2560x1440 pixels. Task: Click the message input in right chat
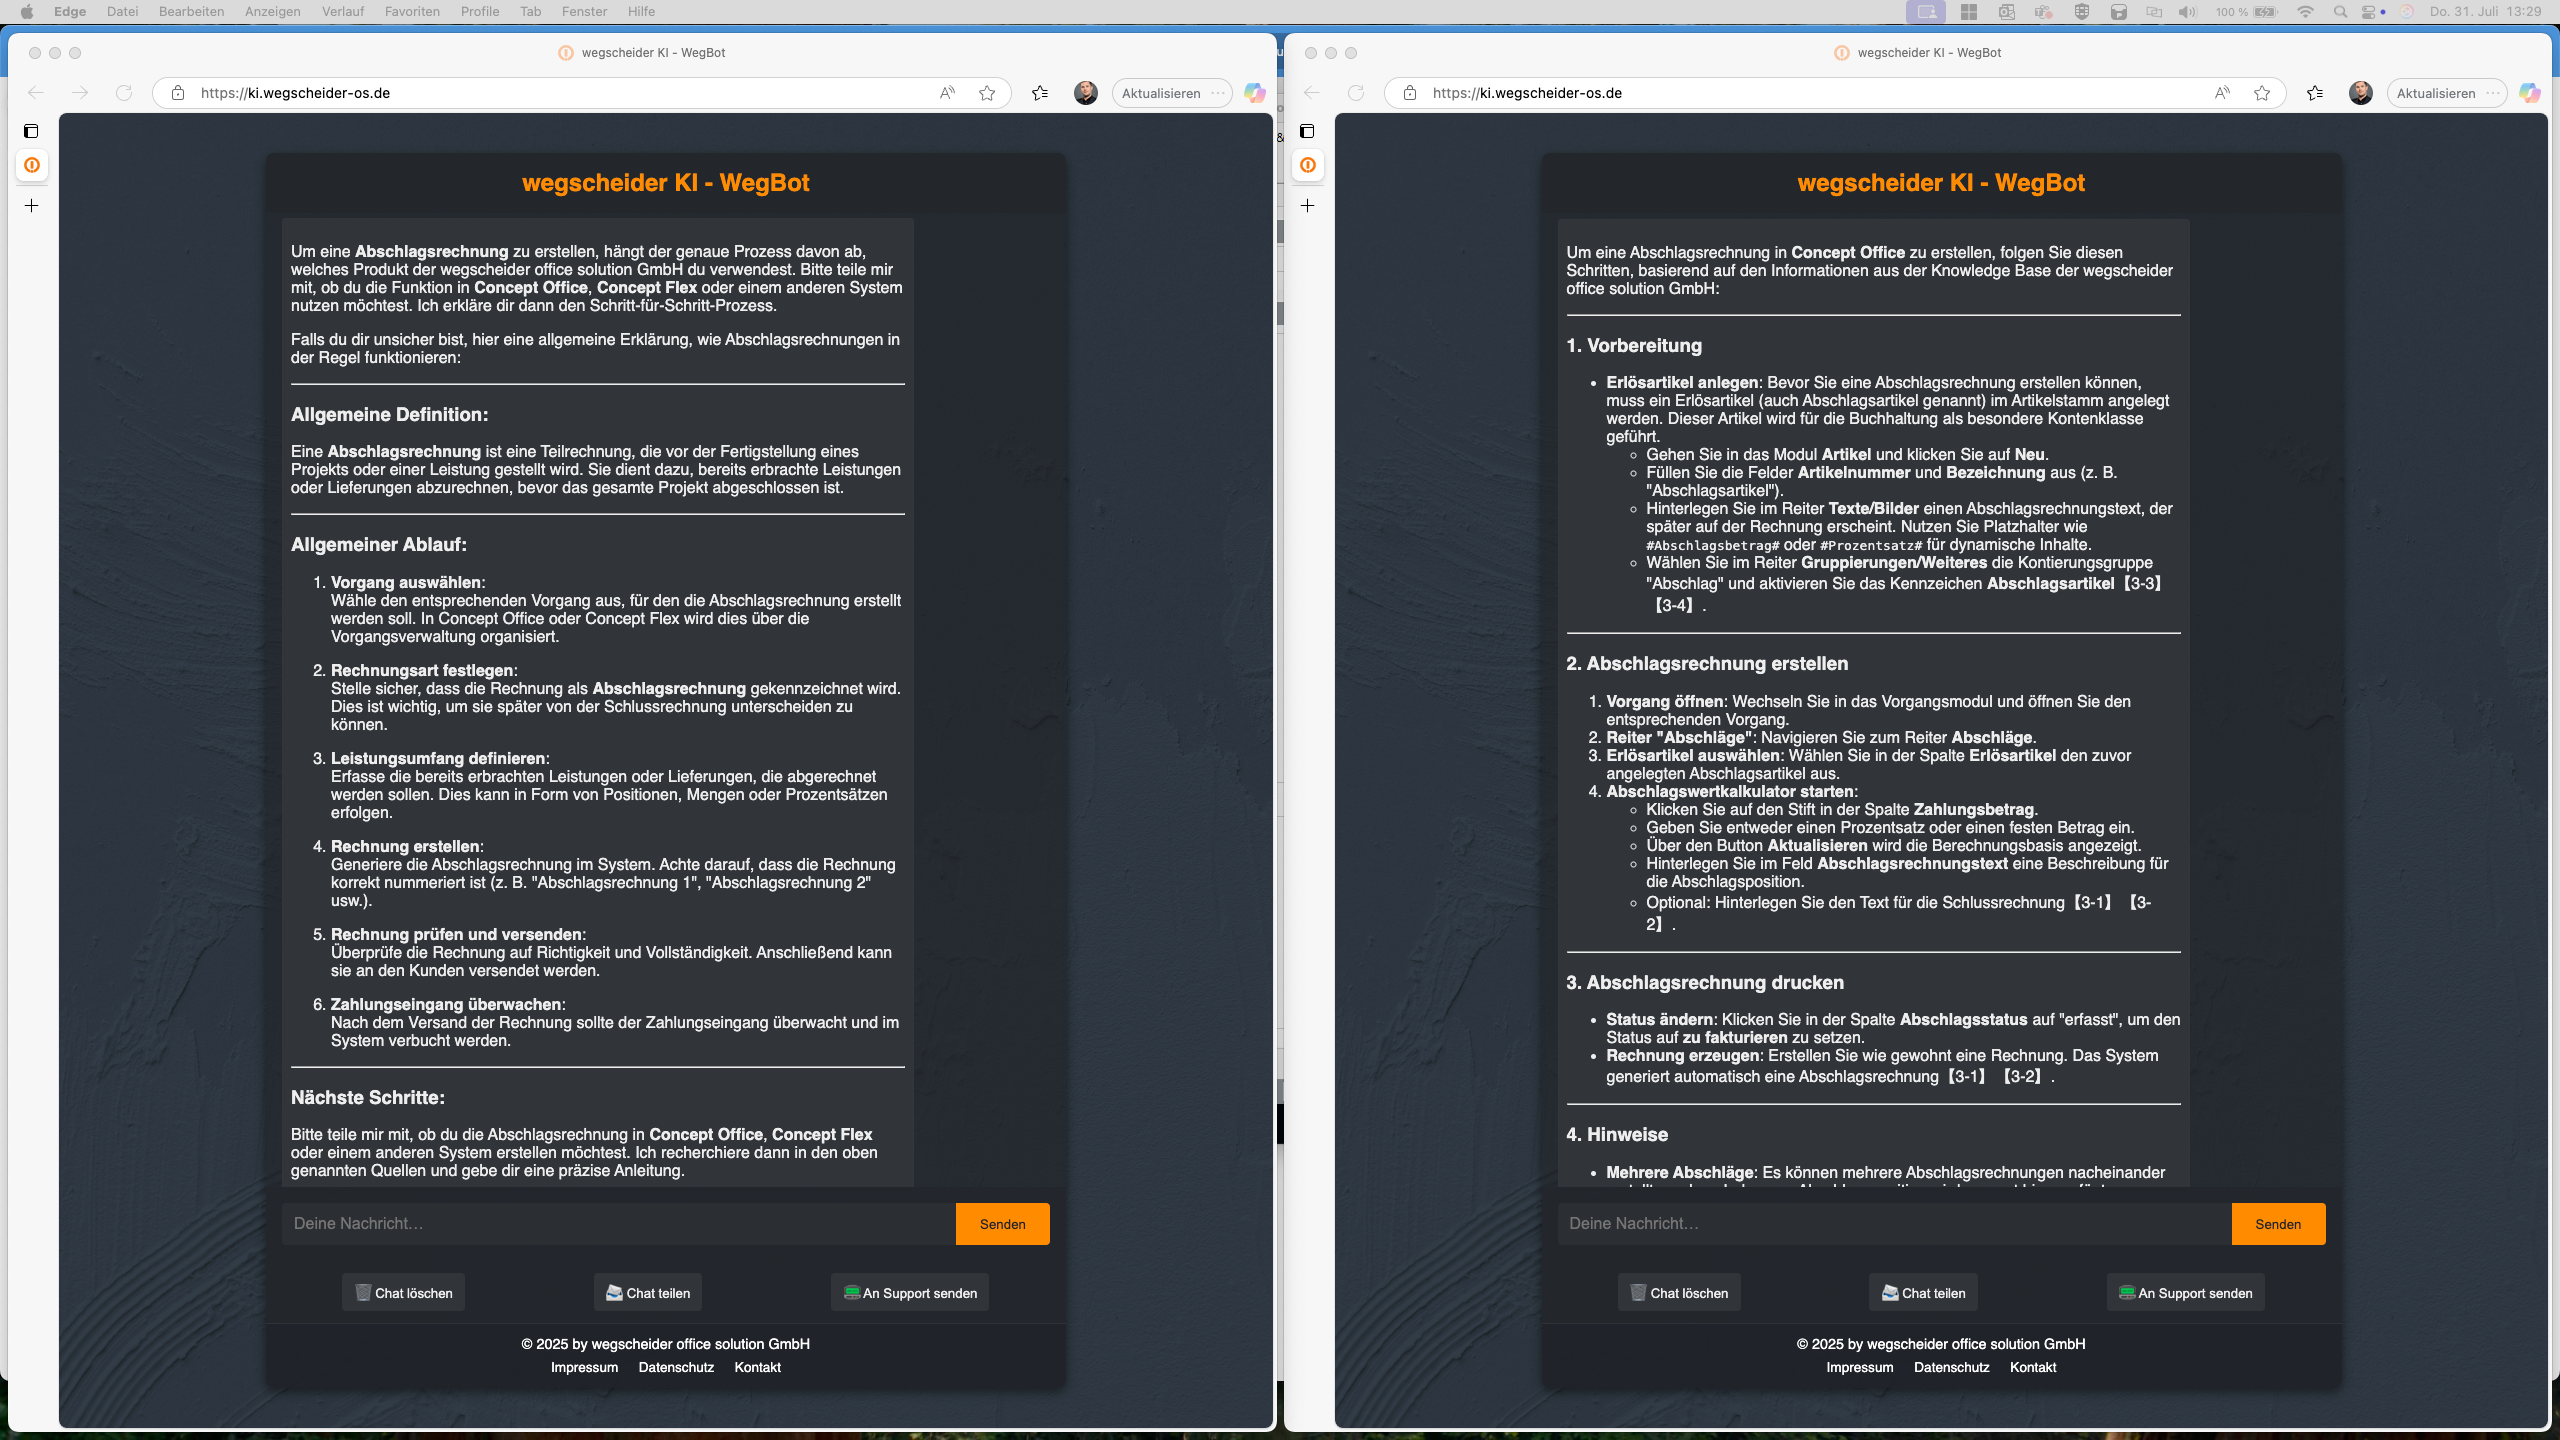1894,1224
